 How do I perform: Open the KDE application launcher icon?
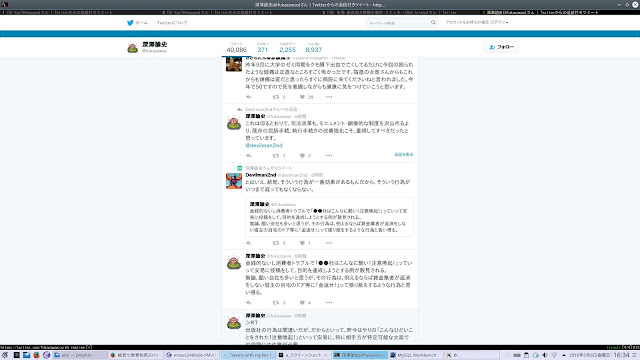click(x=5, y=355)
